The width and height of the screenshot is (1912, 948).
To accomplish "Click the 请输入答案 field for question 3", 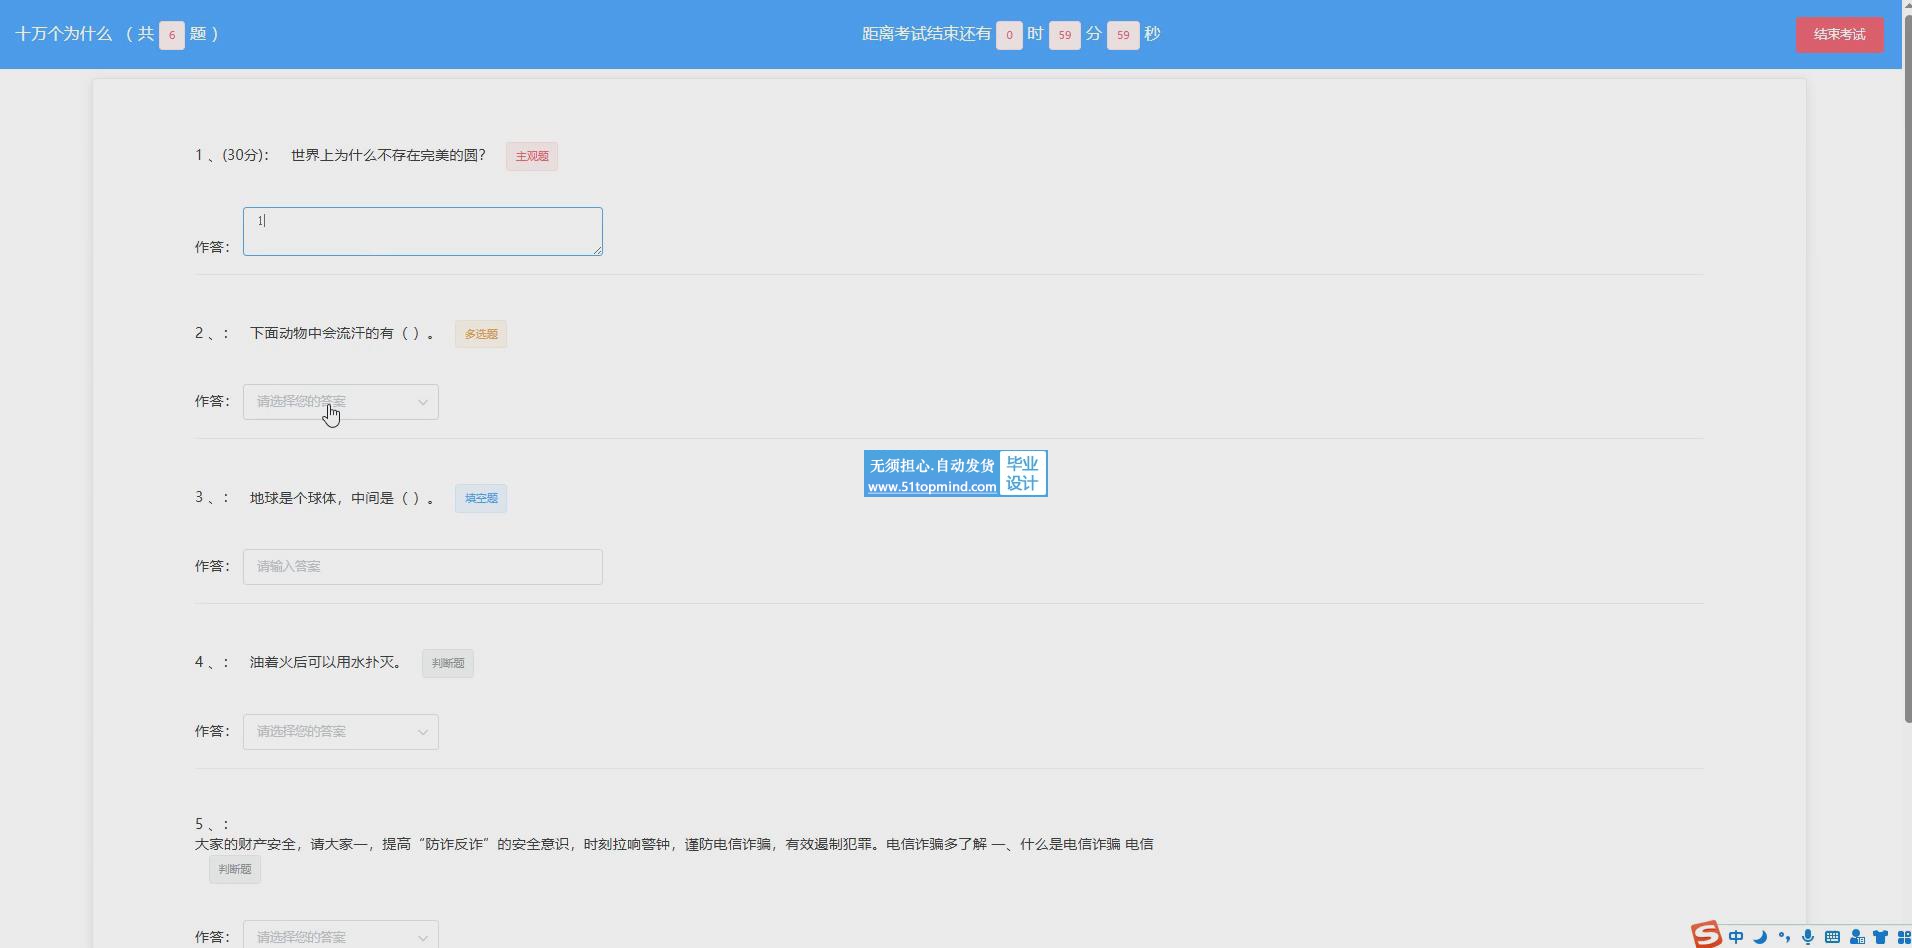I will (422, 567).
